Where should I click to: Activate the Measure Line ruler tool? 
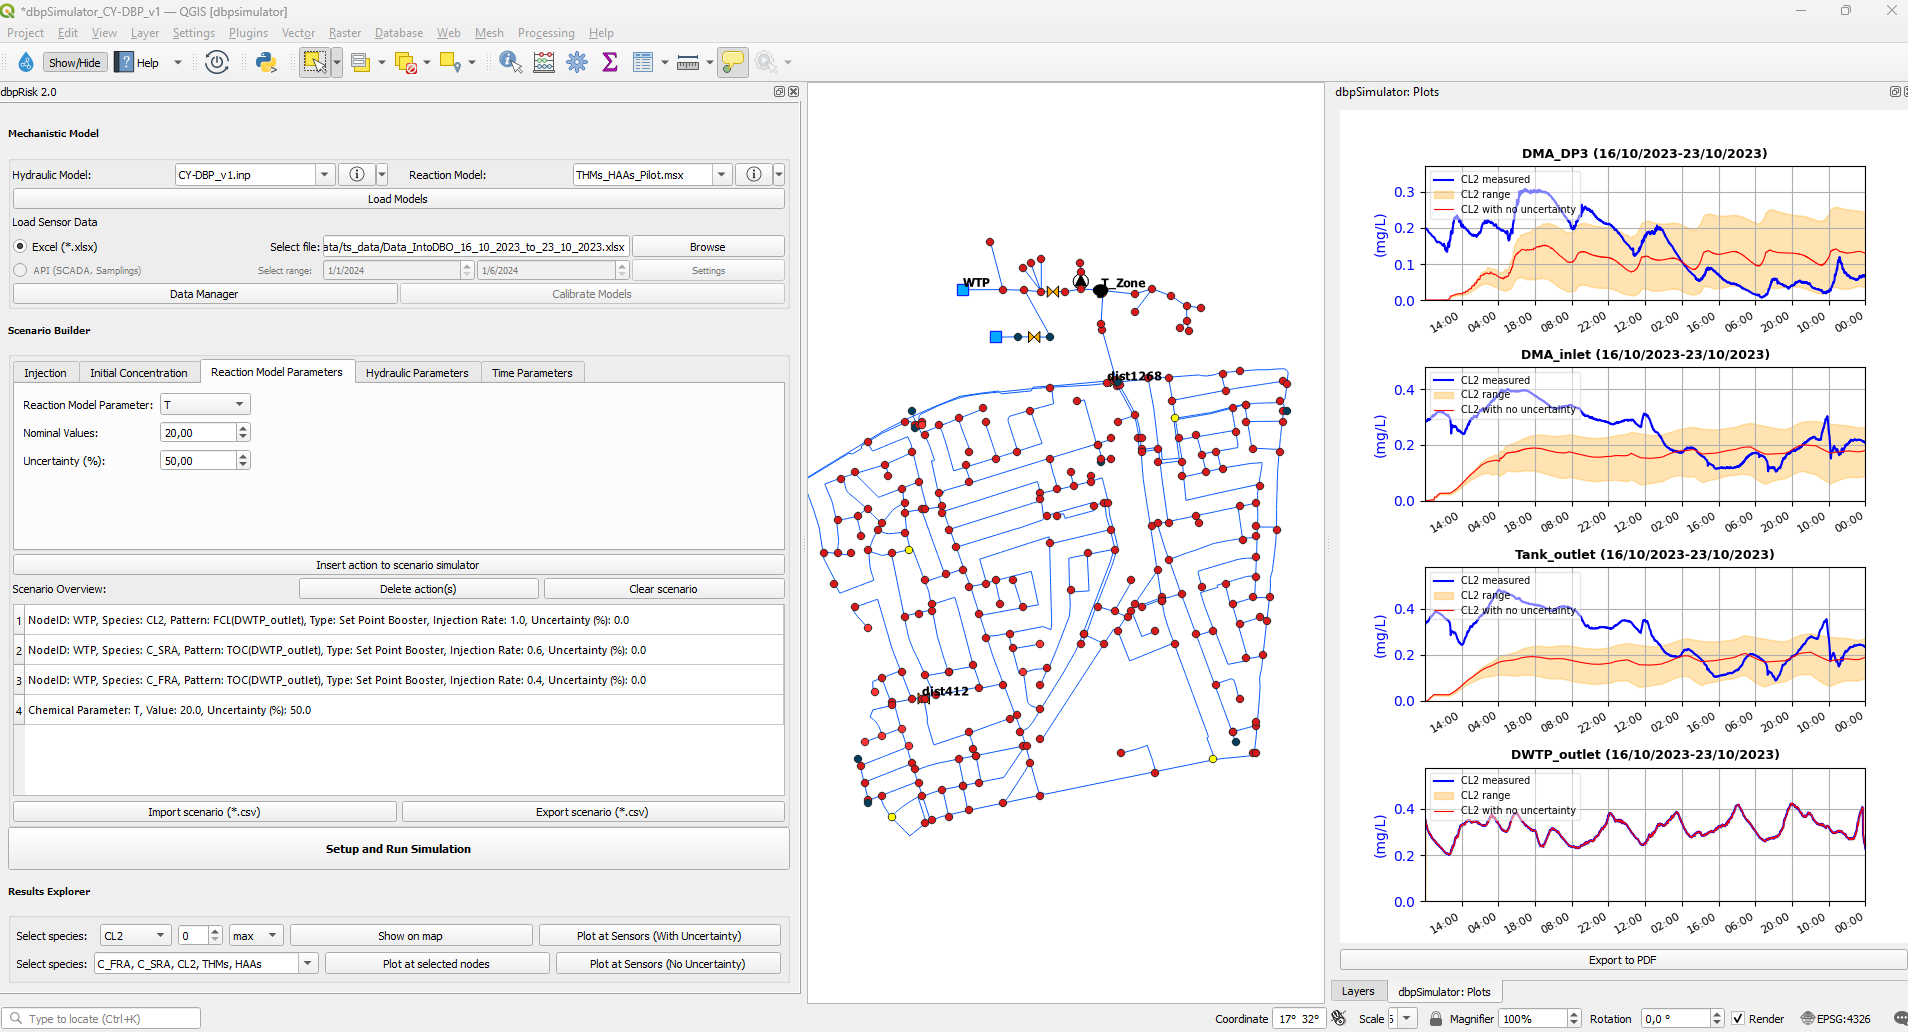pyautogui.click(x=688, y=62)
